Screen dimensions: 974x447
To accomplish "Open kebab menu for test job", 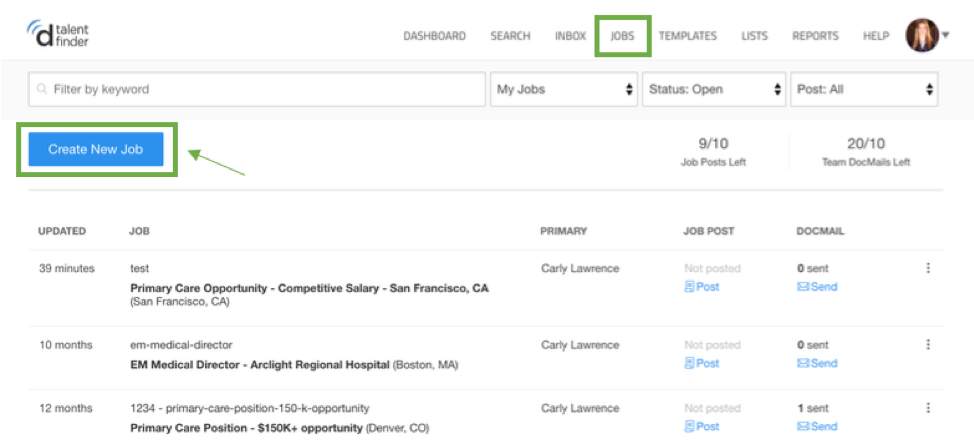I will [928, 268].
